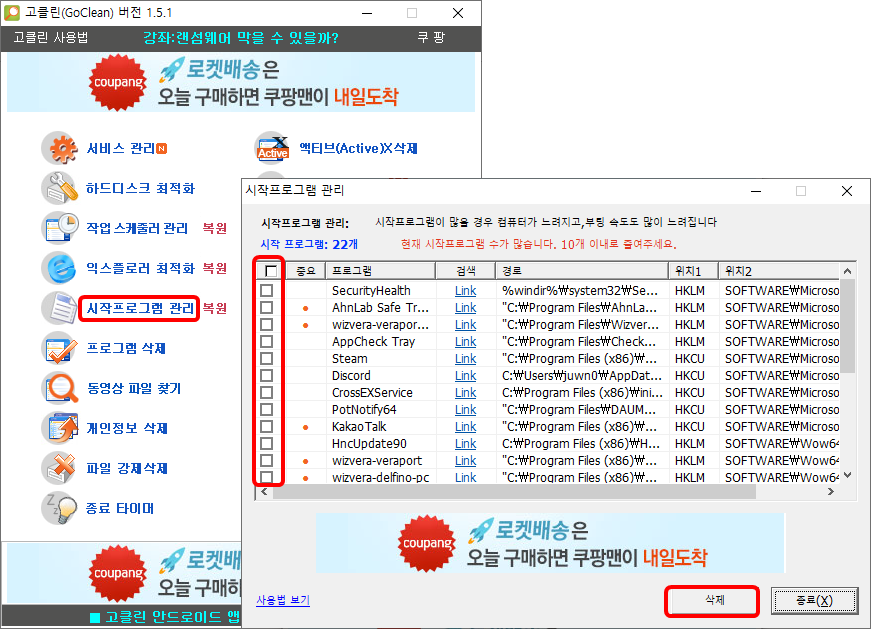Open the search Link for Steam
871x629 pixels.
point(465,358)
